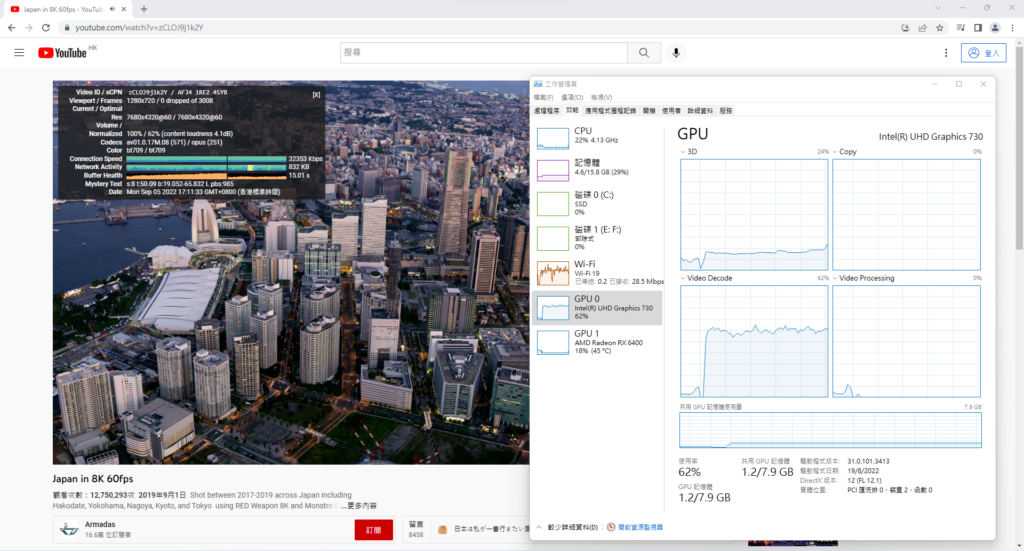Bookmark this page with the star icon
1024x551 pixels.
938,27
